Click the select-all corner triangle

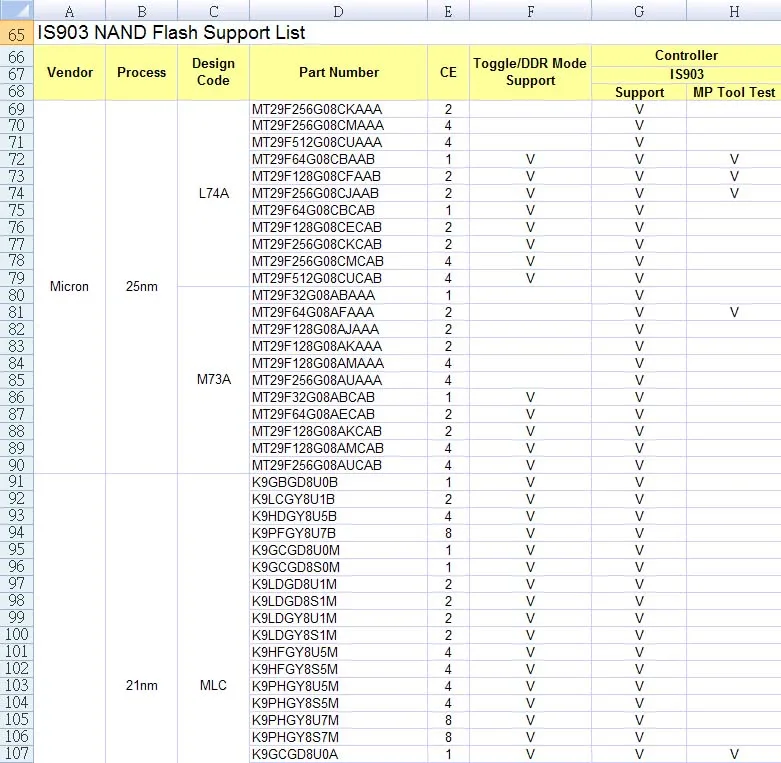pyautogui.click(x=17, y=10)
